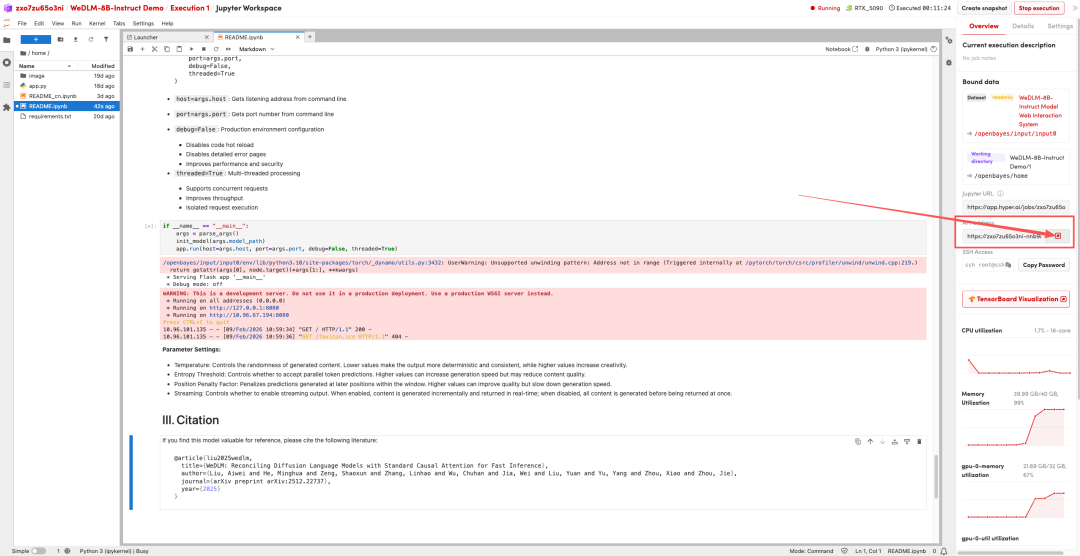Click the Stop execution button
The height and width of the screenshot is (556, 1080).
point(1039,8)
